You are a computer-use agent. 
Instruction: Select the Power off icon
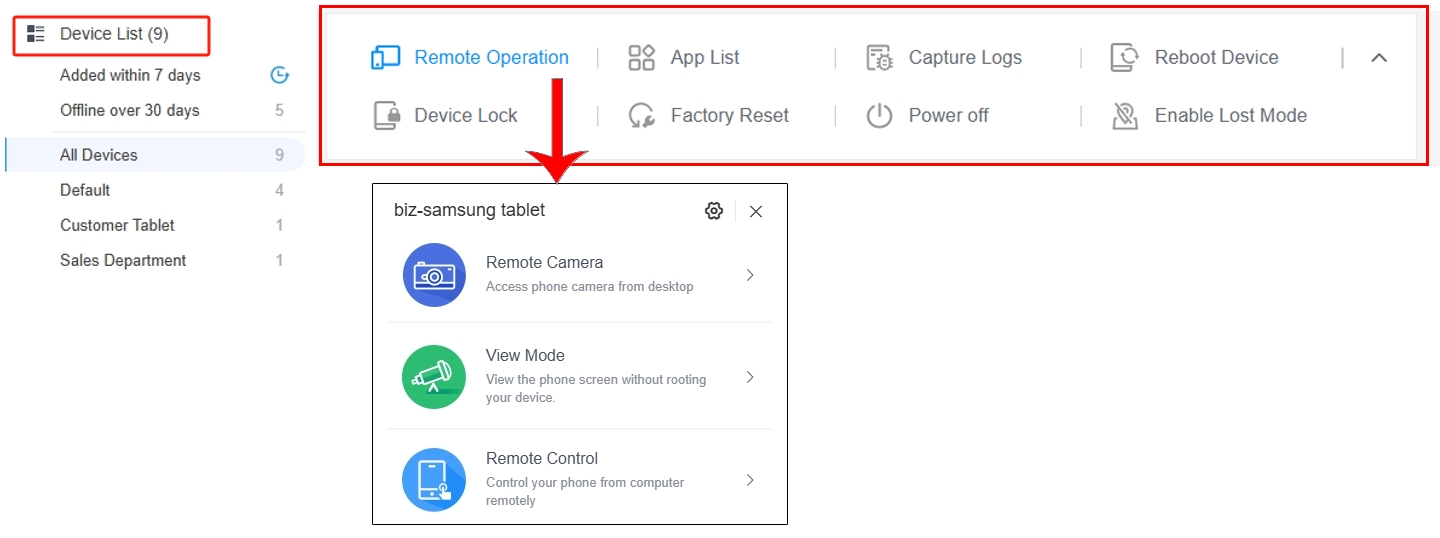click(879, 116)
